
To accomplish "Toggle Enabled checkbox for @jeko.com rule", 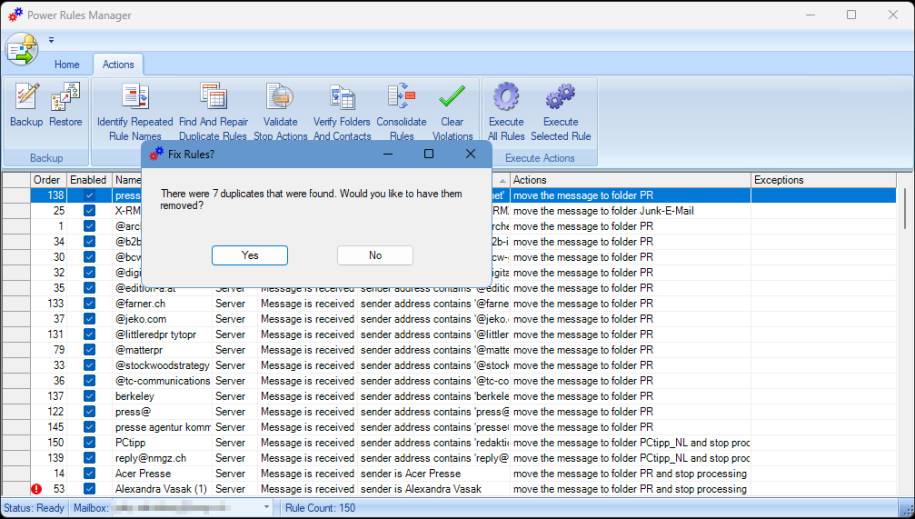I will coord(89,319).
